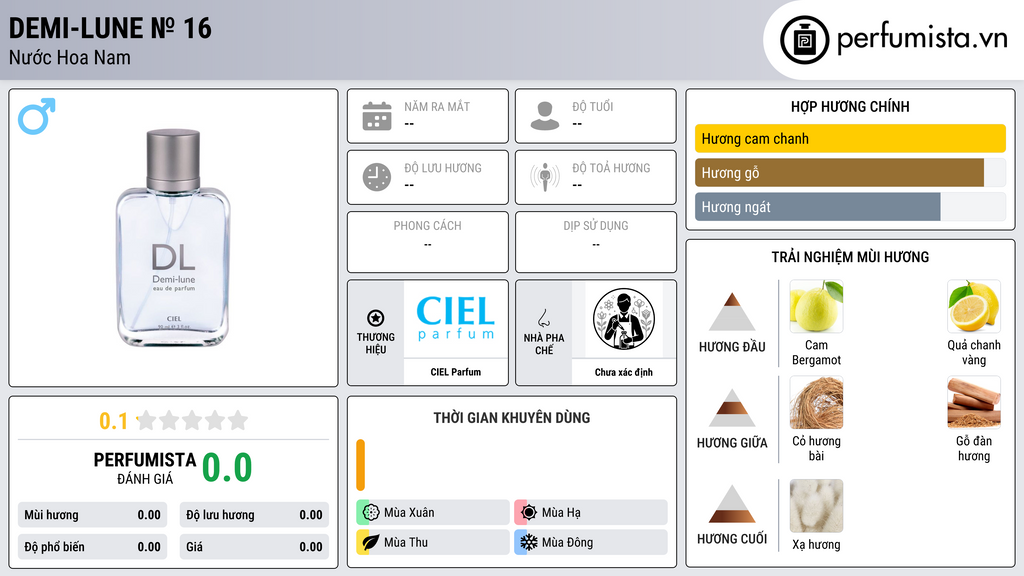Click the clock icon for Độ lưu hương

(x=377, y=177)
